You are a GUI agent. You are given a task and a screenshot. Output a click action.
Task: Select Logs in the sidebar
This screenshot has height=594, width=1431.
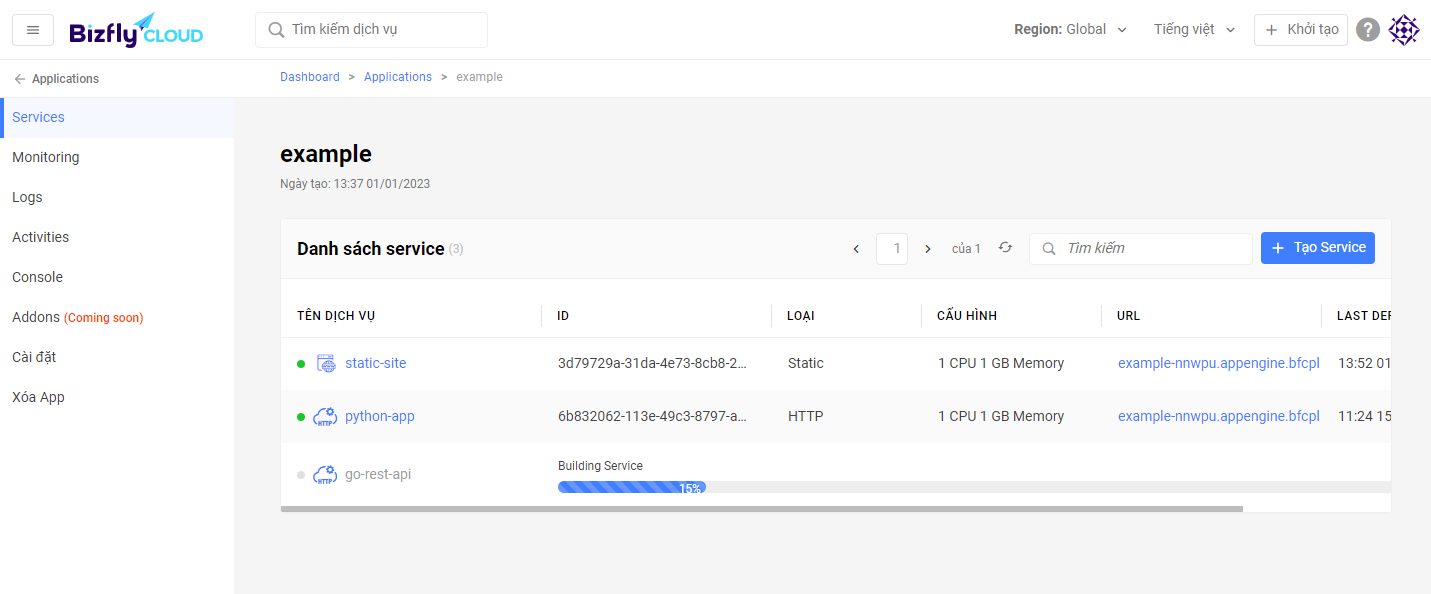point(28,197)
